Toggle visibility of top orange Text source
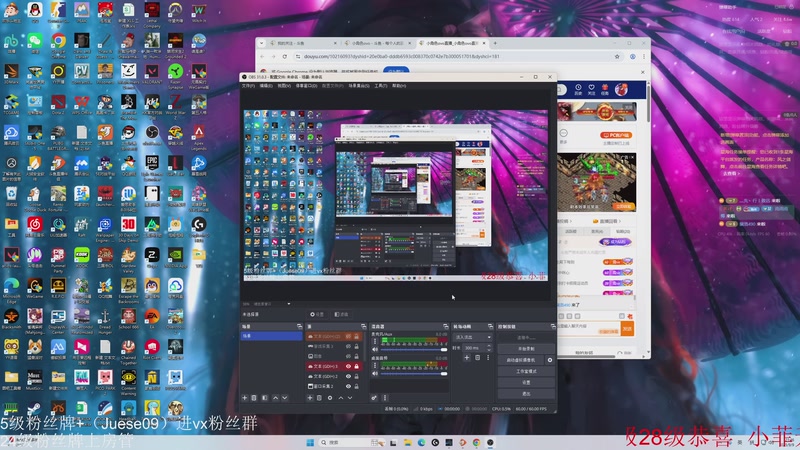The height and width of the screenshot is (450, 800). click(x=348, y=336)
